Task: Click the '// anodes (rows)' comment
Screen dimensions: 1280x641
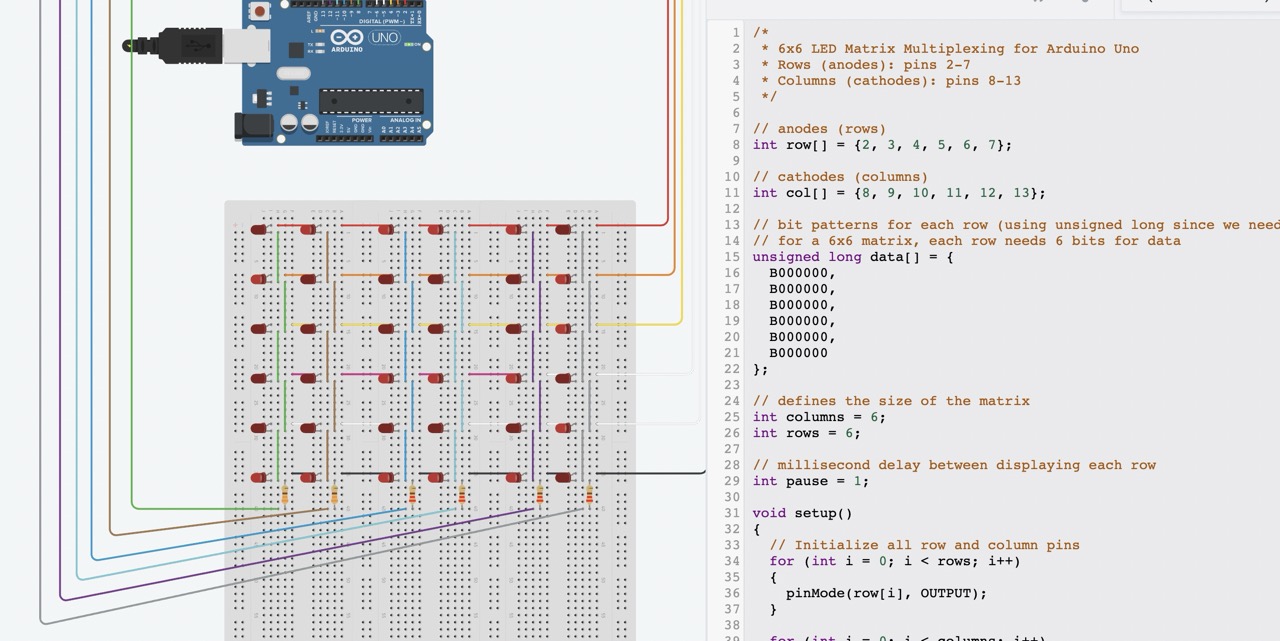Action: [x=819, y=128]
